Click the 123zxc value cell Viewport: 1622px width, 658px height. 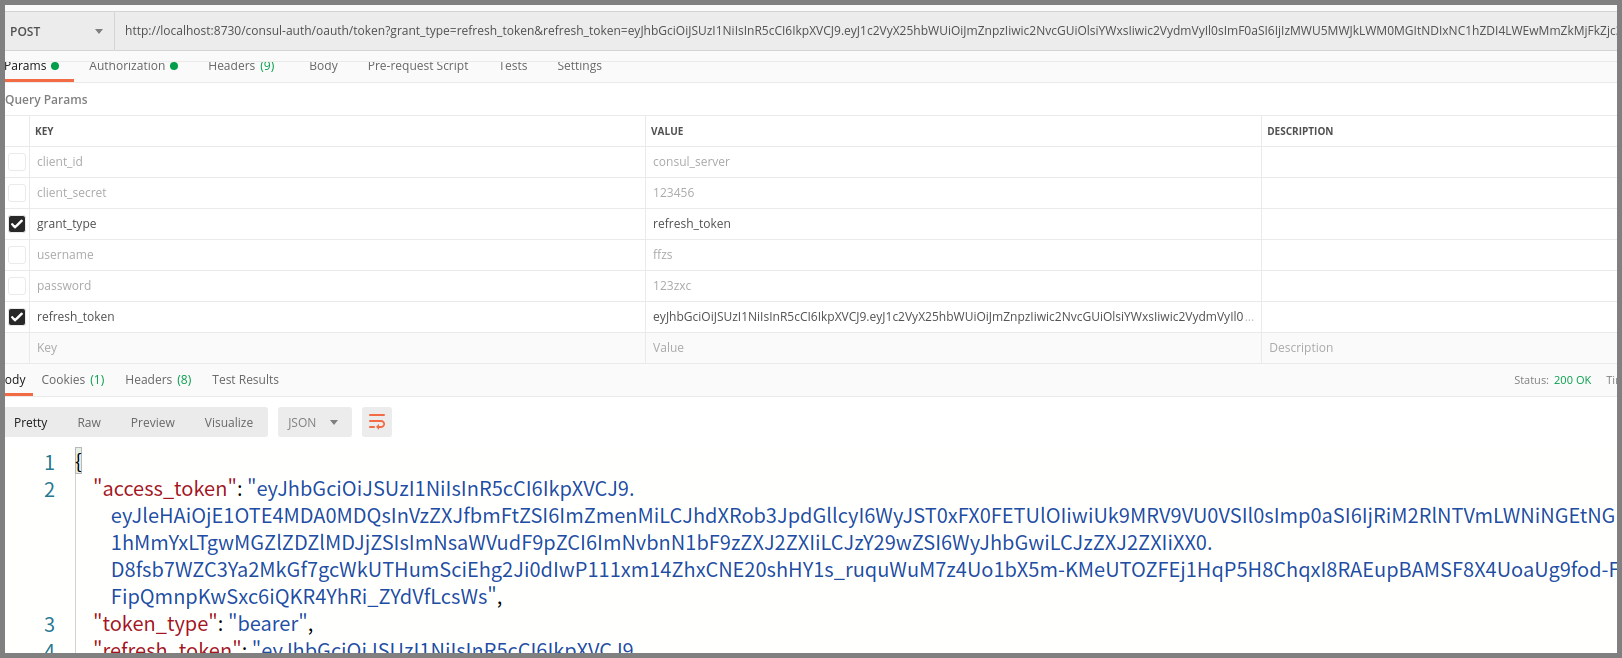point(954,286)
